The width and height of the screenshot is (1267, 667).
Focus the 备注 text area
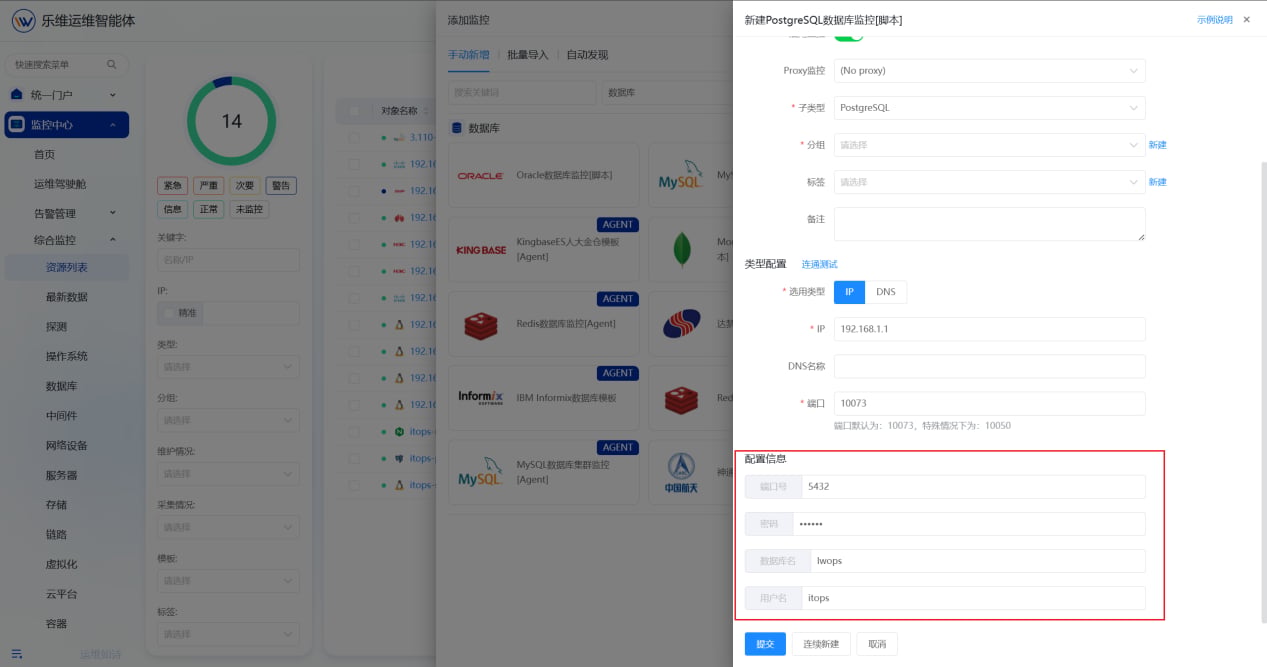[989, 224]
